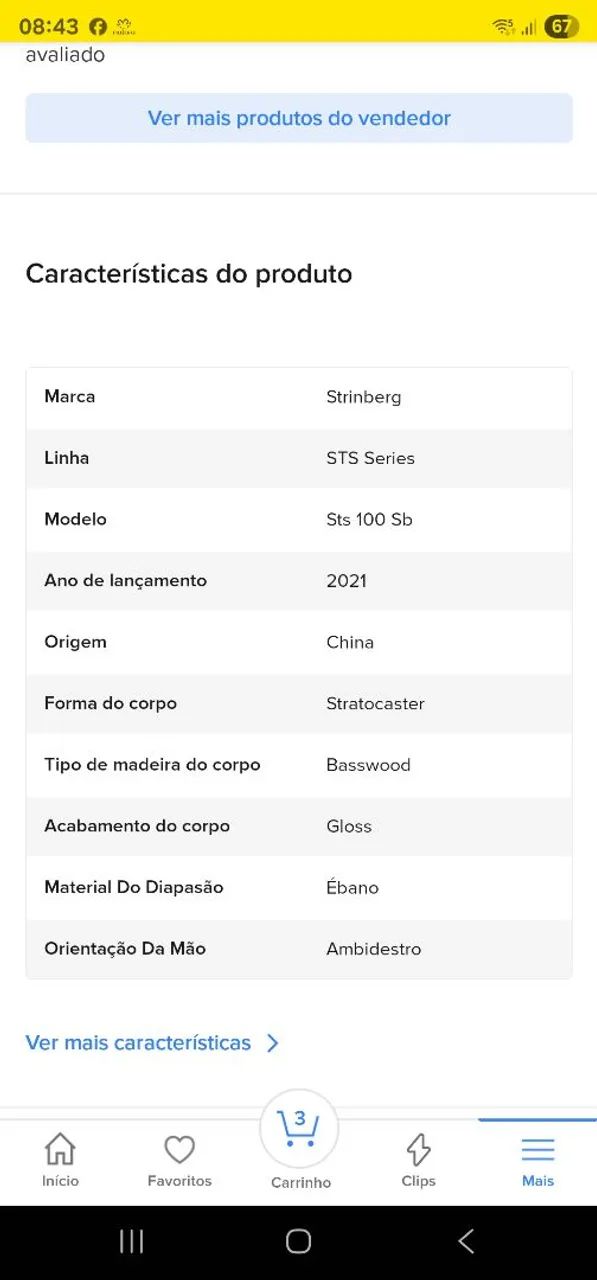This screenshot has height=1280, width=597.
Task: Open the Favoritos heart icon
Action: click(179, 1150)
